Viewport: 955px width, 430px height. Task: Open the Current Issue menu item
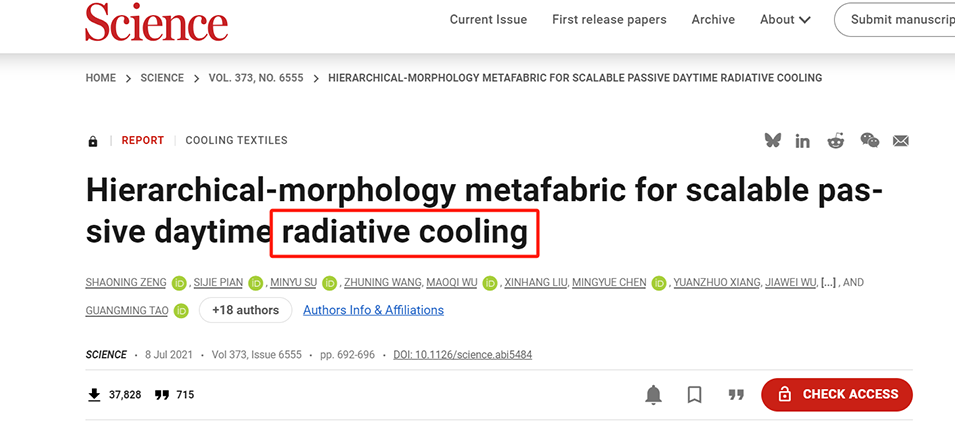coord(488,20)
